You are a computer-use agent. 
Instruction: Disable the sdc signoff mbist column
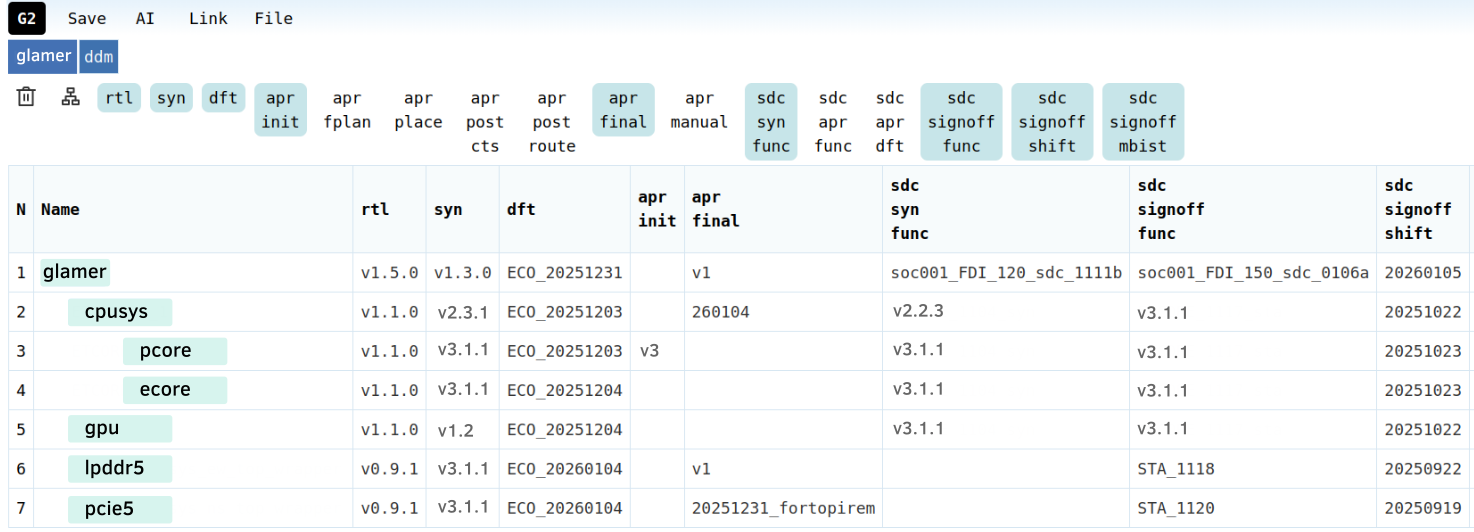point(1142,122)
